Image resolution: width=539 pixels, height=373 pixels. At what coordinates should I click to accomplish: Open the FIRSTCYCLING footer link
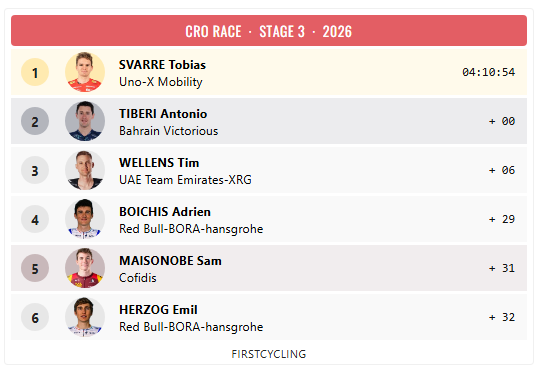coord(269,354)
